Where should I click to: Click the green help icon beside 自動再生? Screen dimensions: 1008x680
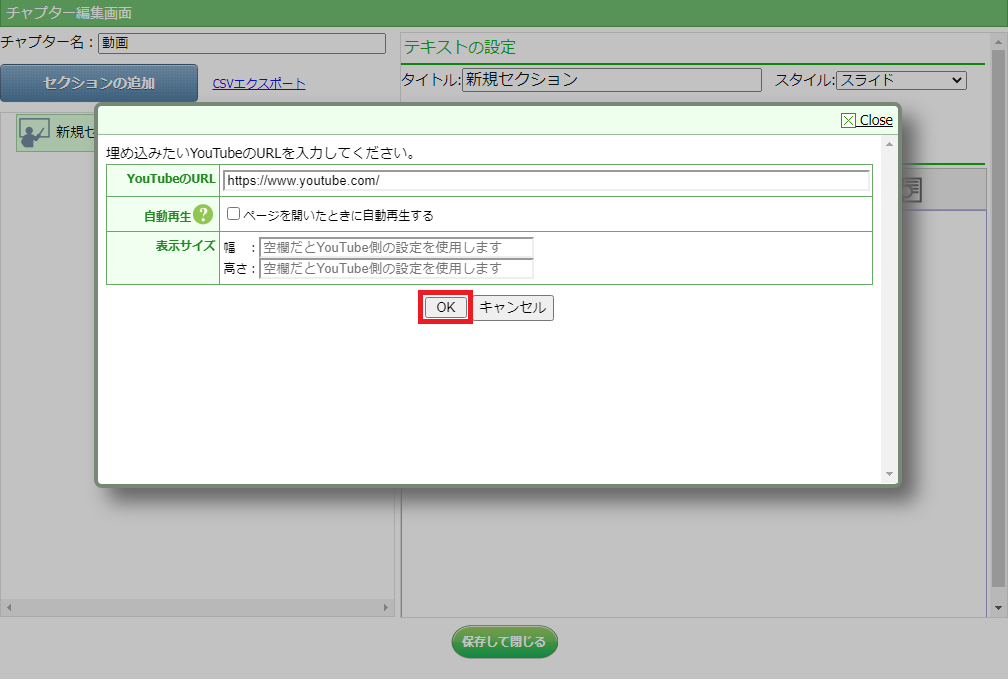[x=203, y=214]
